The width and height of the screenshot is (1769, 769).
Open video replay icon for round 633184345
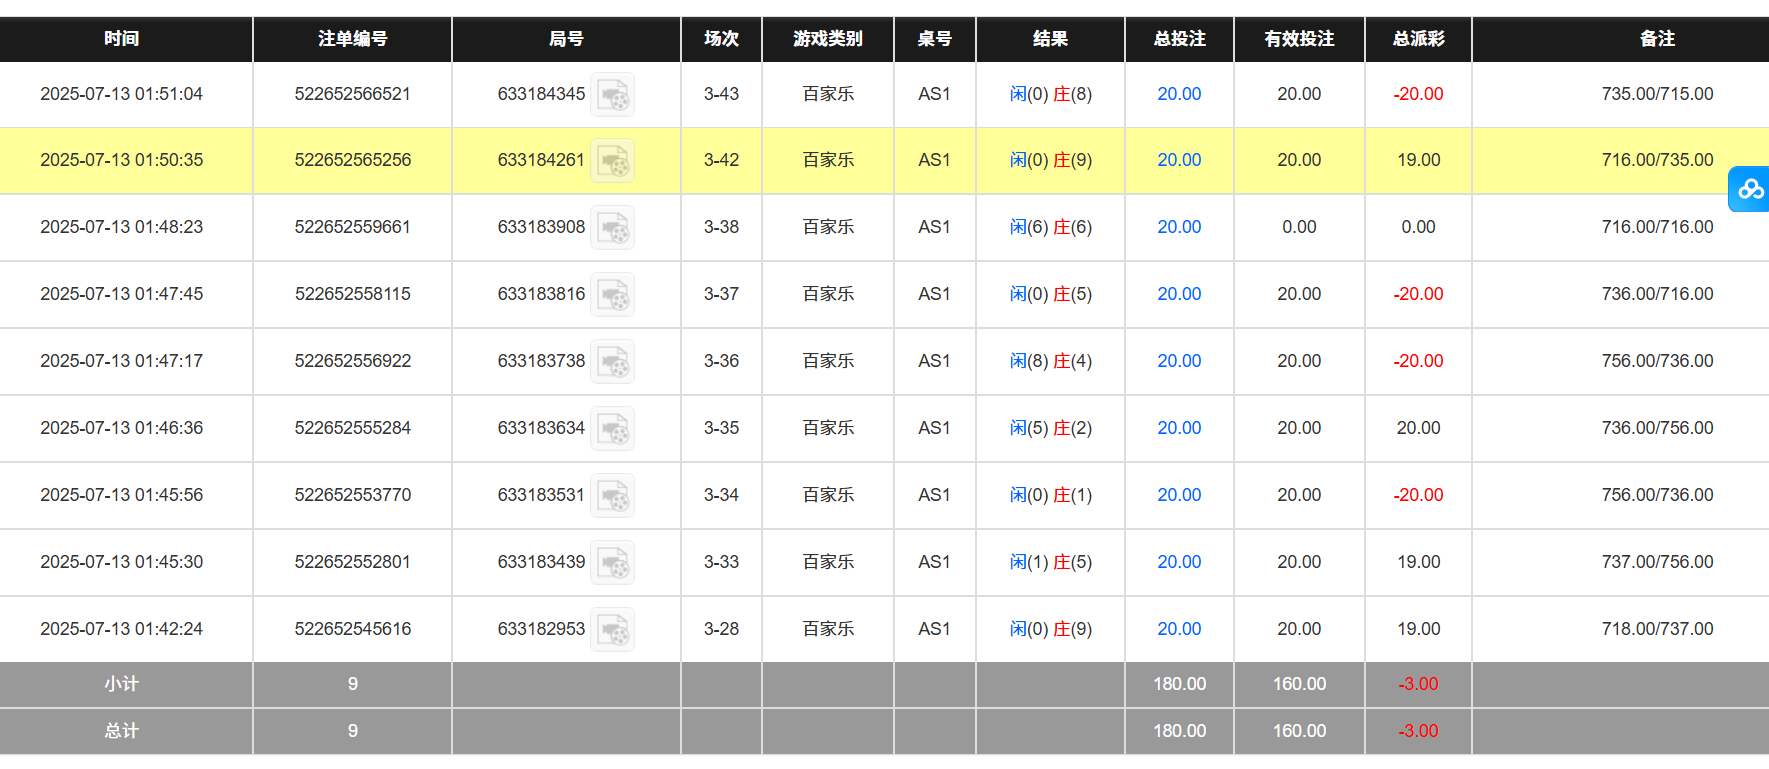coord(612,95)
